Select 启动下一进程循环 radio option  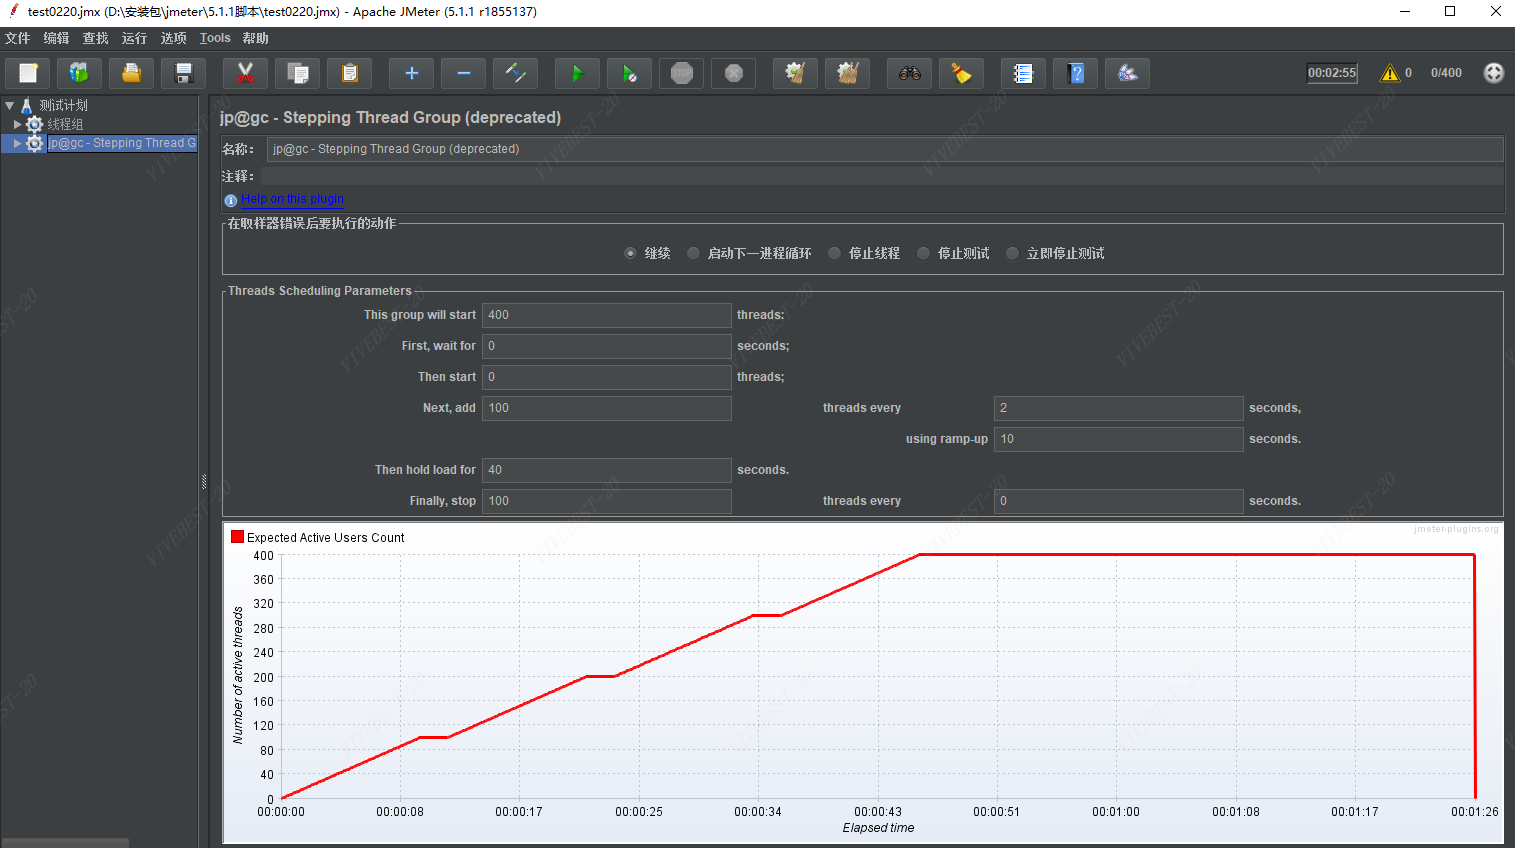(693, 253)
